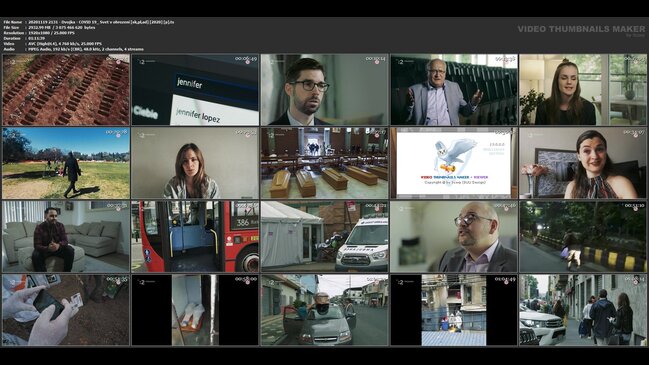This screenshot has width=649, height=365.
Task: Select the thumbnail of man sitting on sofa
Action: pyautogui.click(x=66, y=237)
